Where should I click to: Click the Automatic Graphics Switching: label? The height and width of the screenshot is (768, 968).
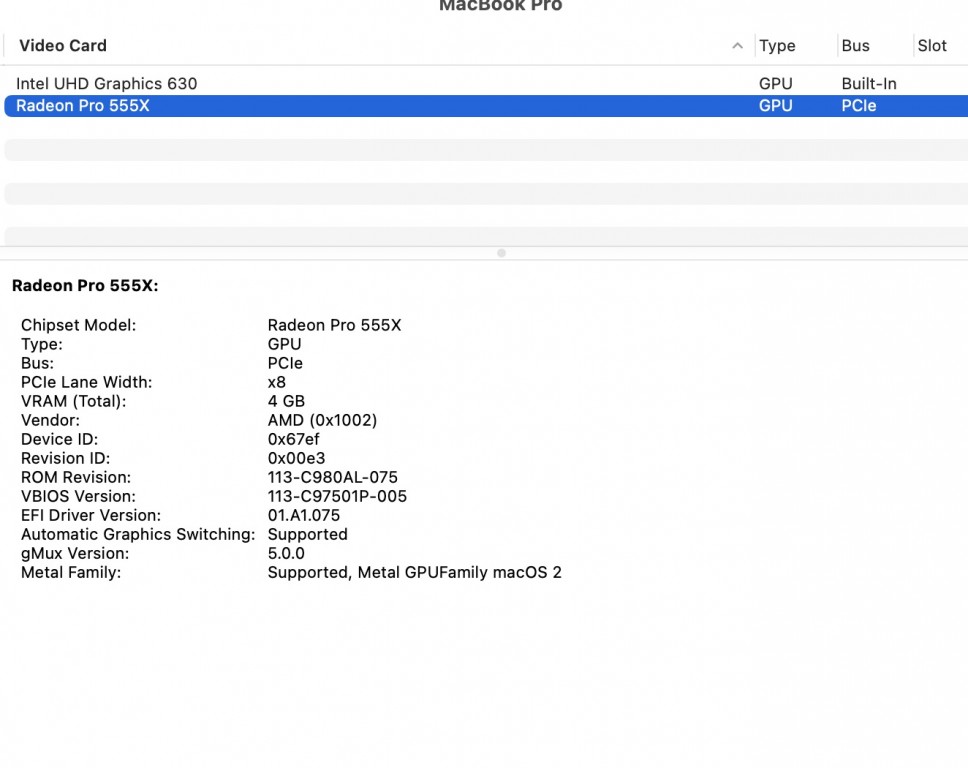pyautogui.click(x=138, y=535)
